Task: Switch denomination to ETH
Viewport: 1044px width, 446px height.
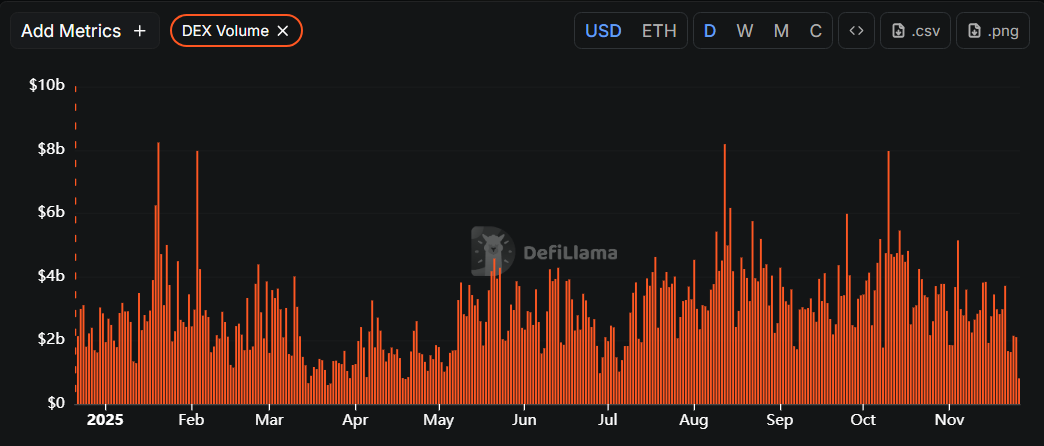Action: pyautogui.click(x=659, y=31)
